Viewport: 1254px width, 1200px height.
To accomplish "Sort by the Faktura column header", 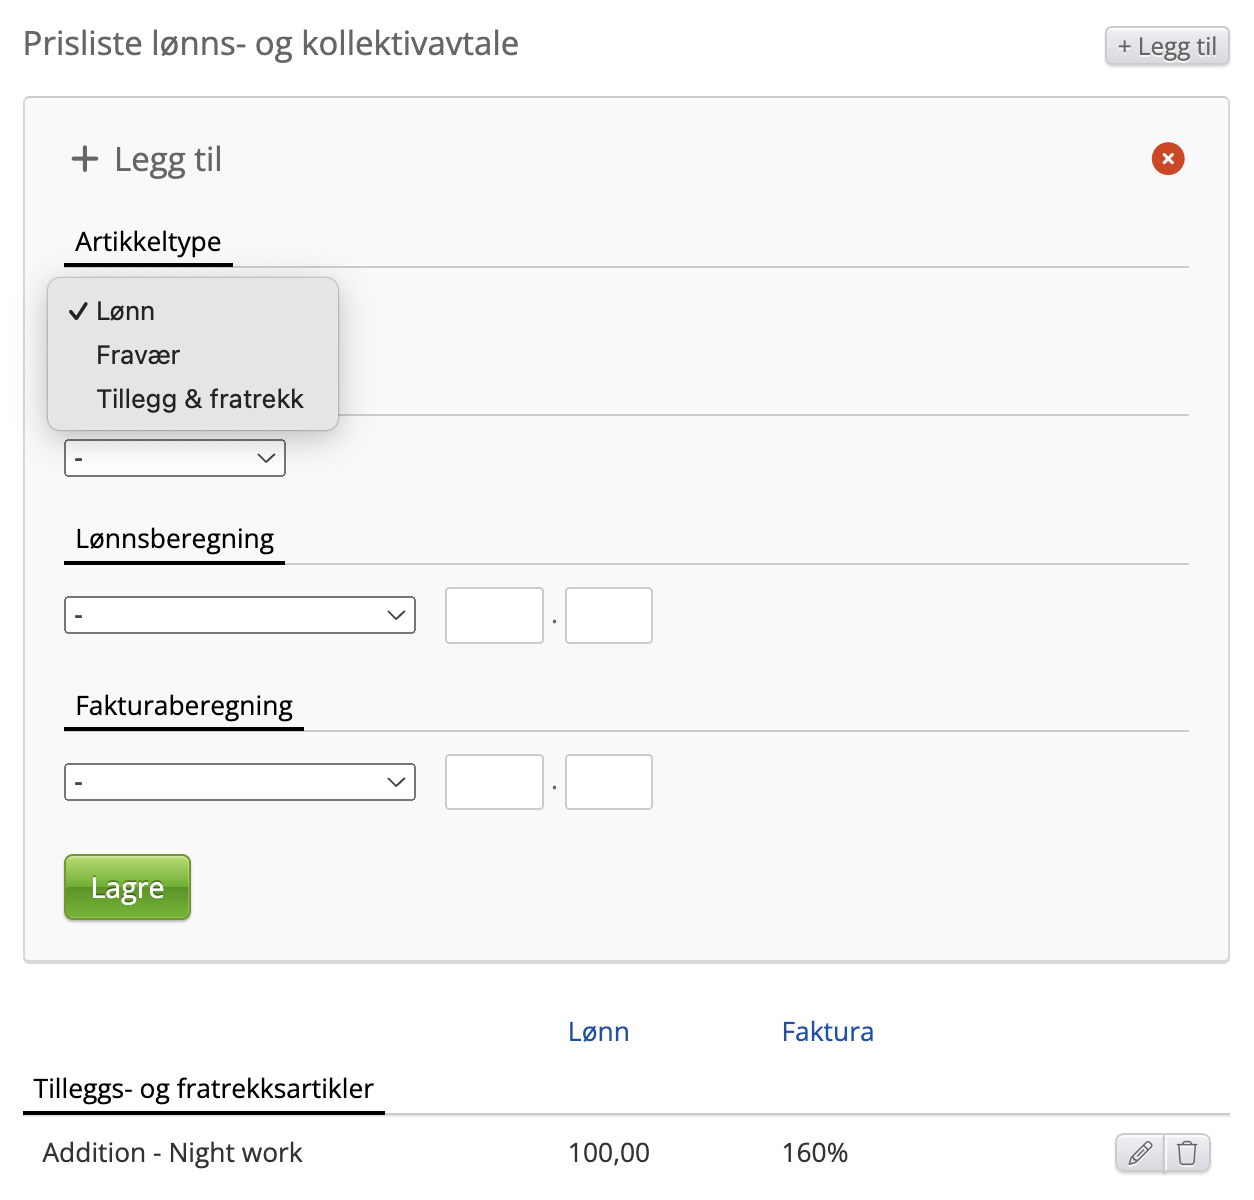I will (x=828, y=1032).
